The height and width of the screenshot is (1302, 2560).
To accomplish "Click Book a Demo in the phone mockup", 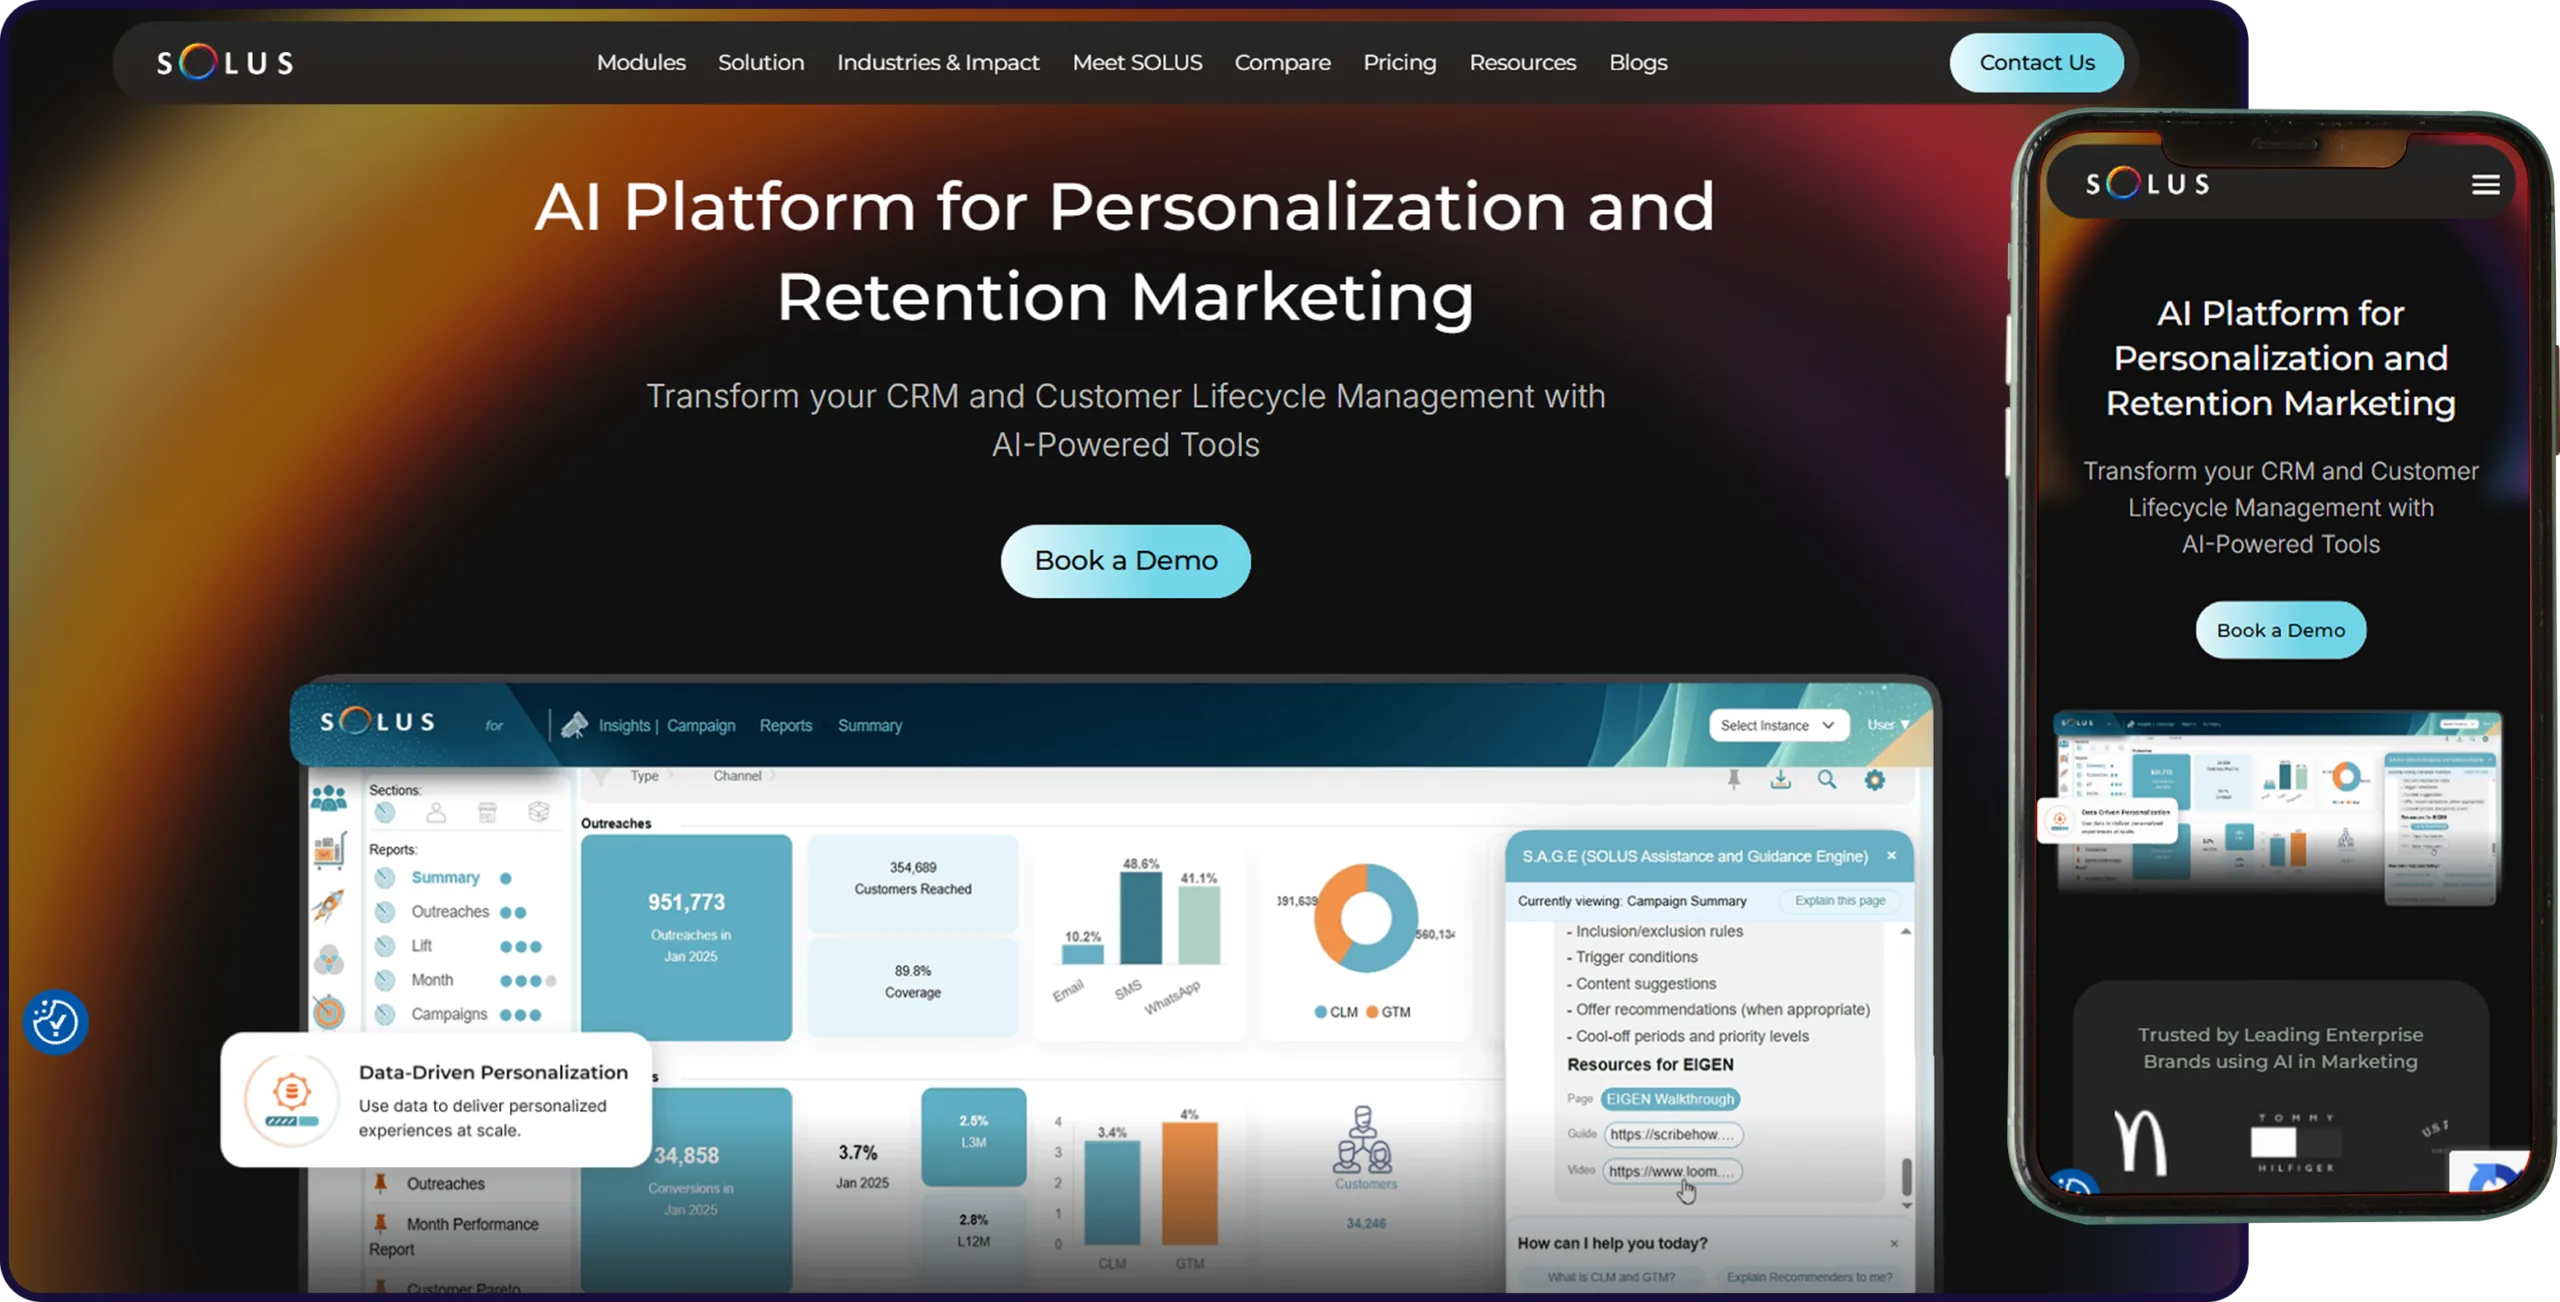I will pyautogui.click(x=2281, y=630).
